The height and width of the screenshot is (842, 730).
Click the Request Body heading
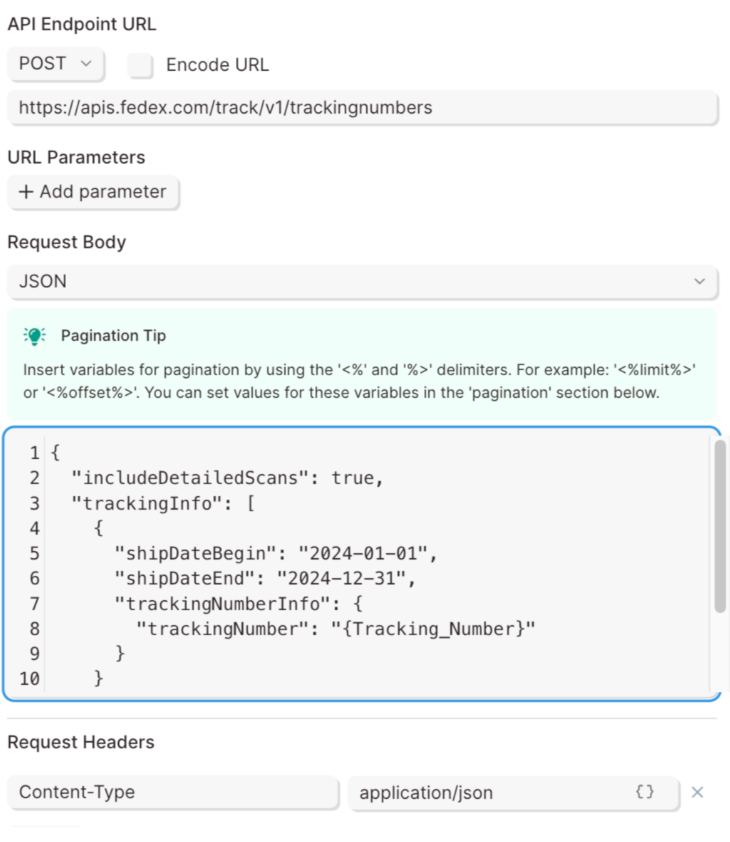(x=67, y=242)
